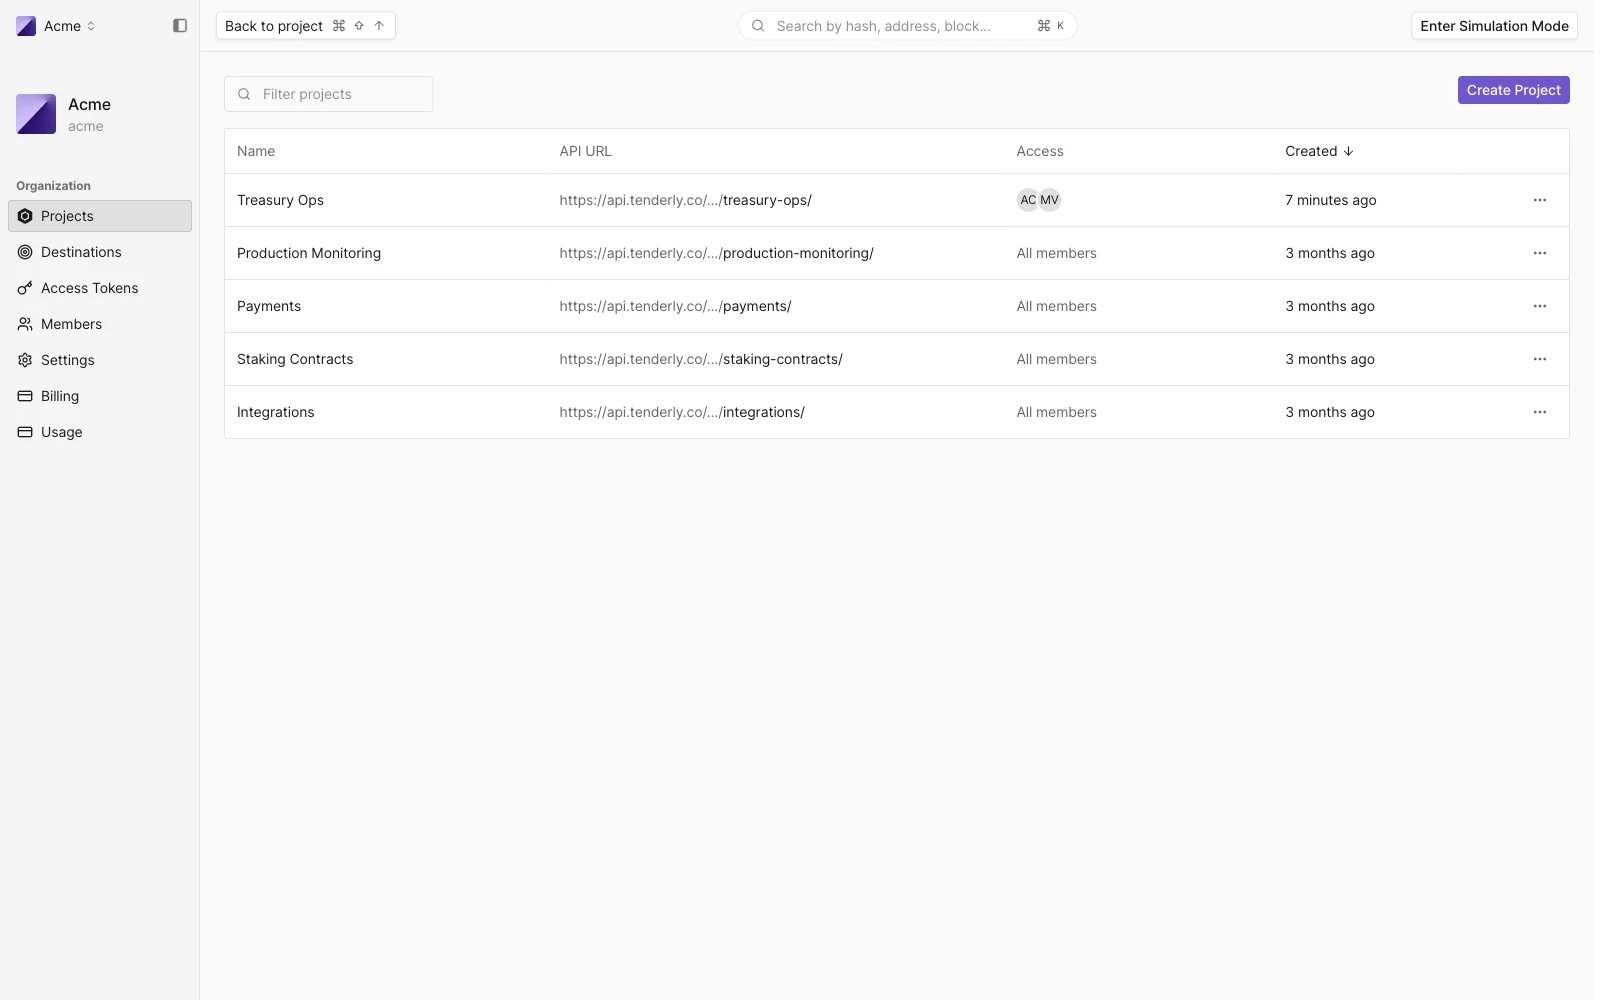Click the Billing card icon
The image size is (1600, 1000).
[25, 396]
